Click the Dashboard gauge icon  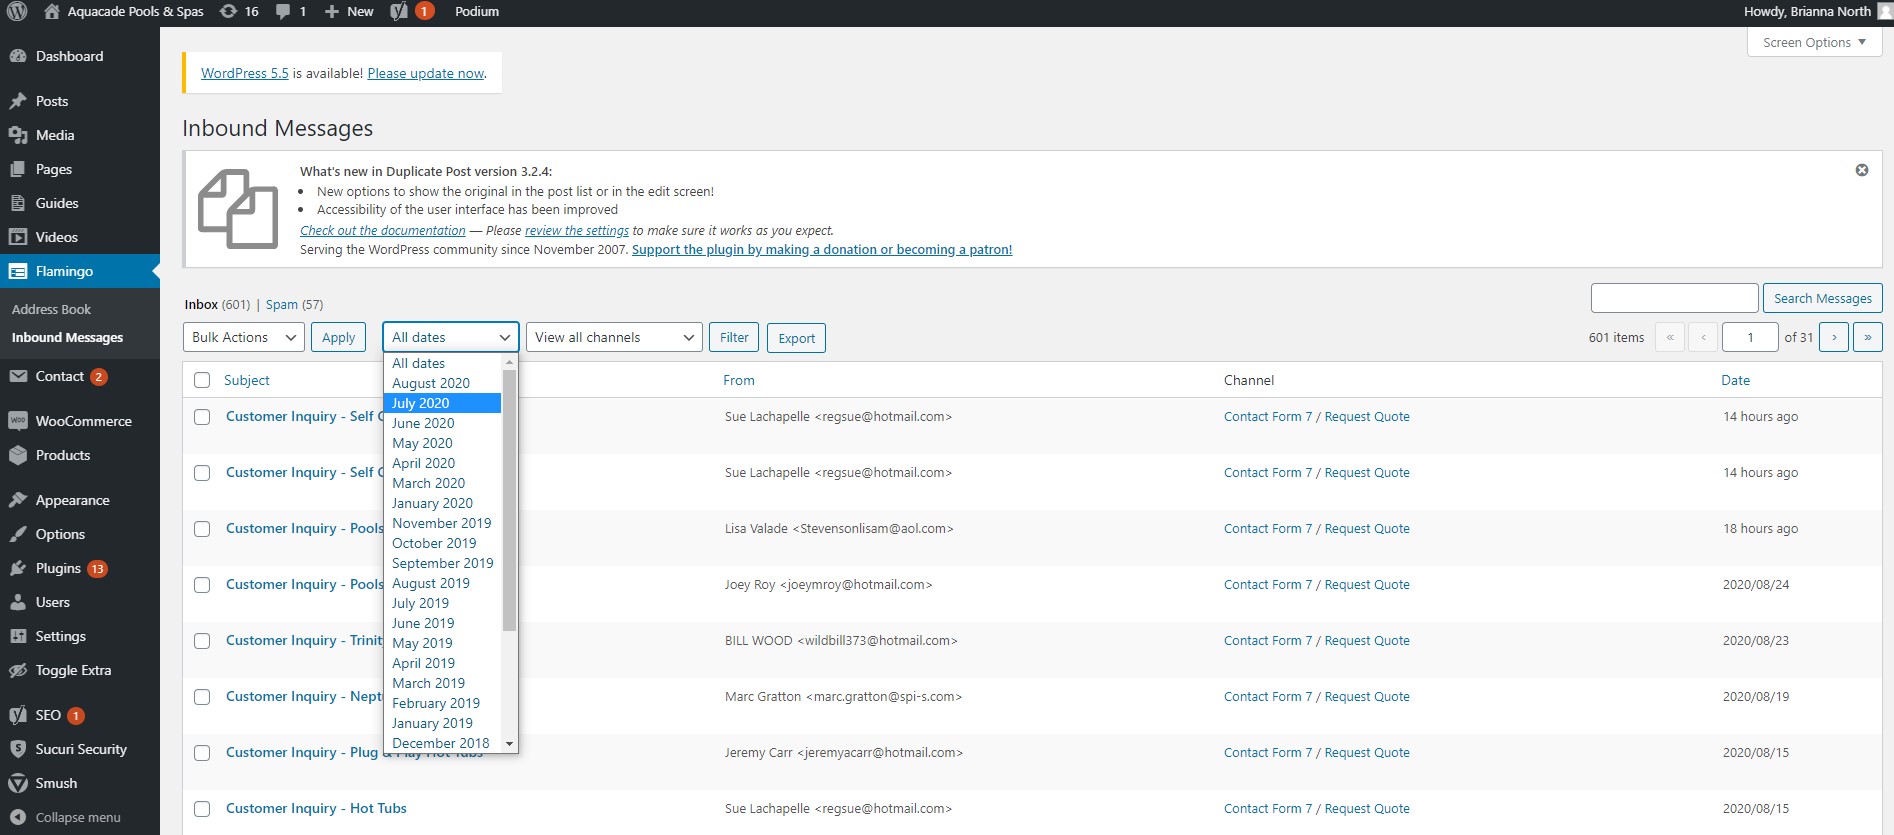(18, 57)
